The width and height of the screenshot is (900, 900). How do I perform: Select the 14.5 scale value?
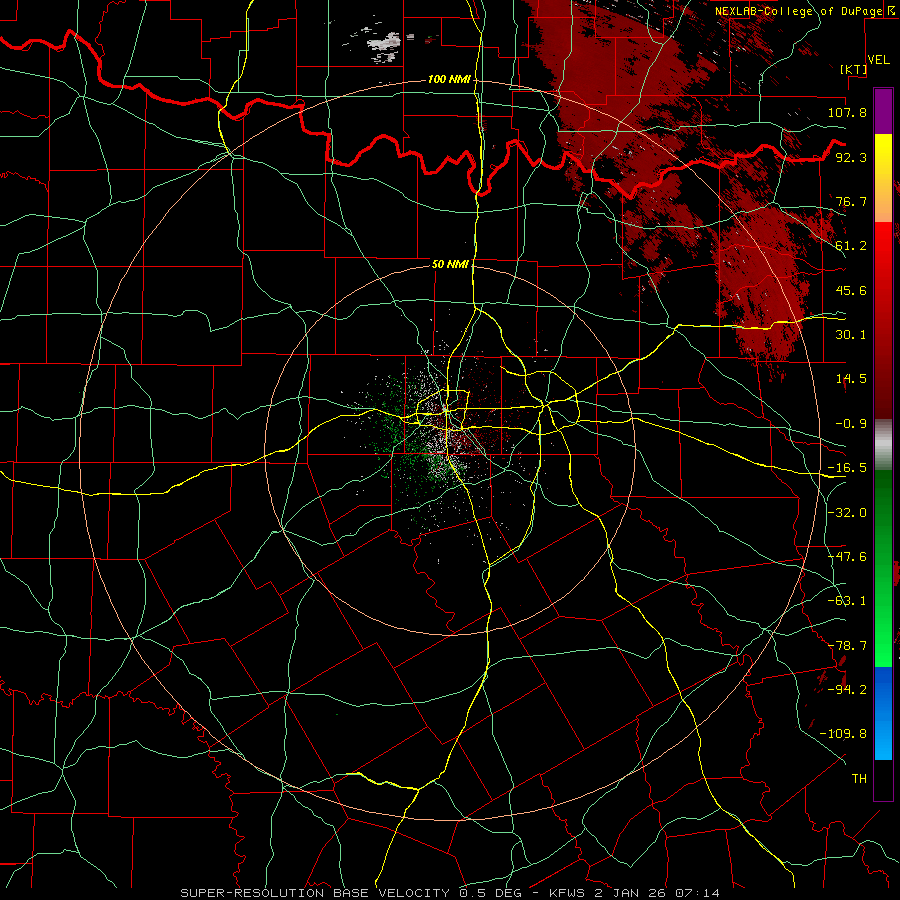[x=851, y=379]
